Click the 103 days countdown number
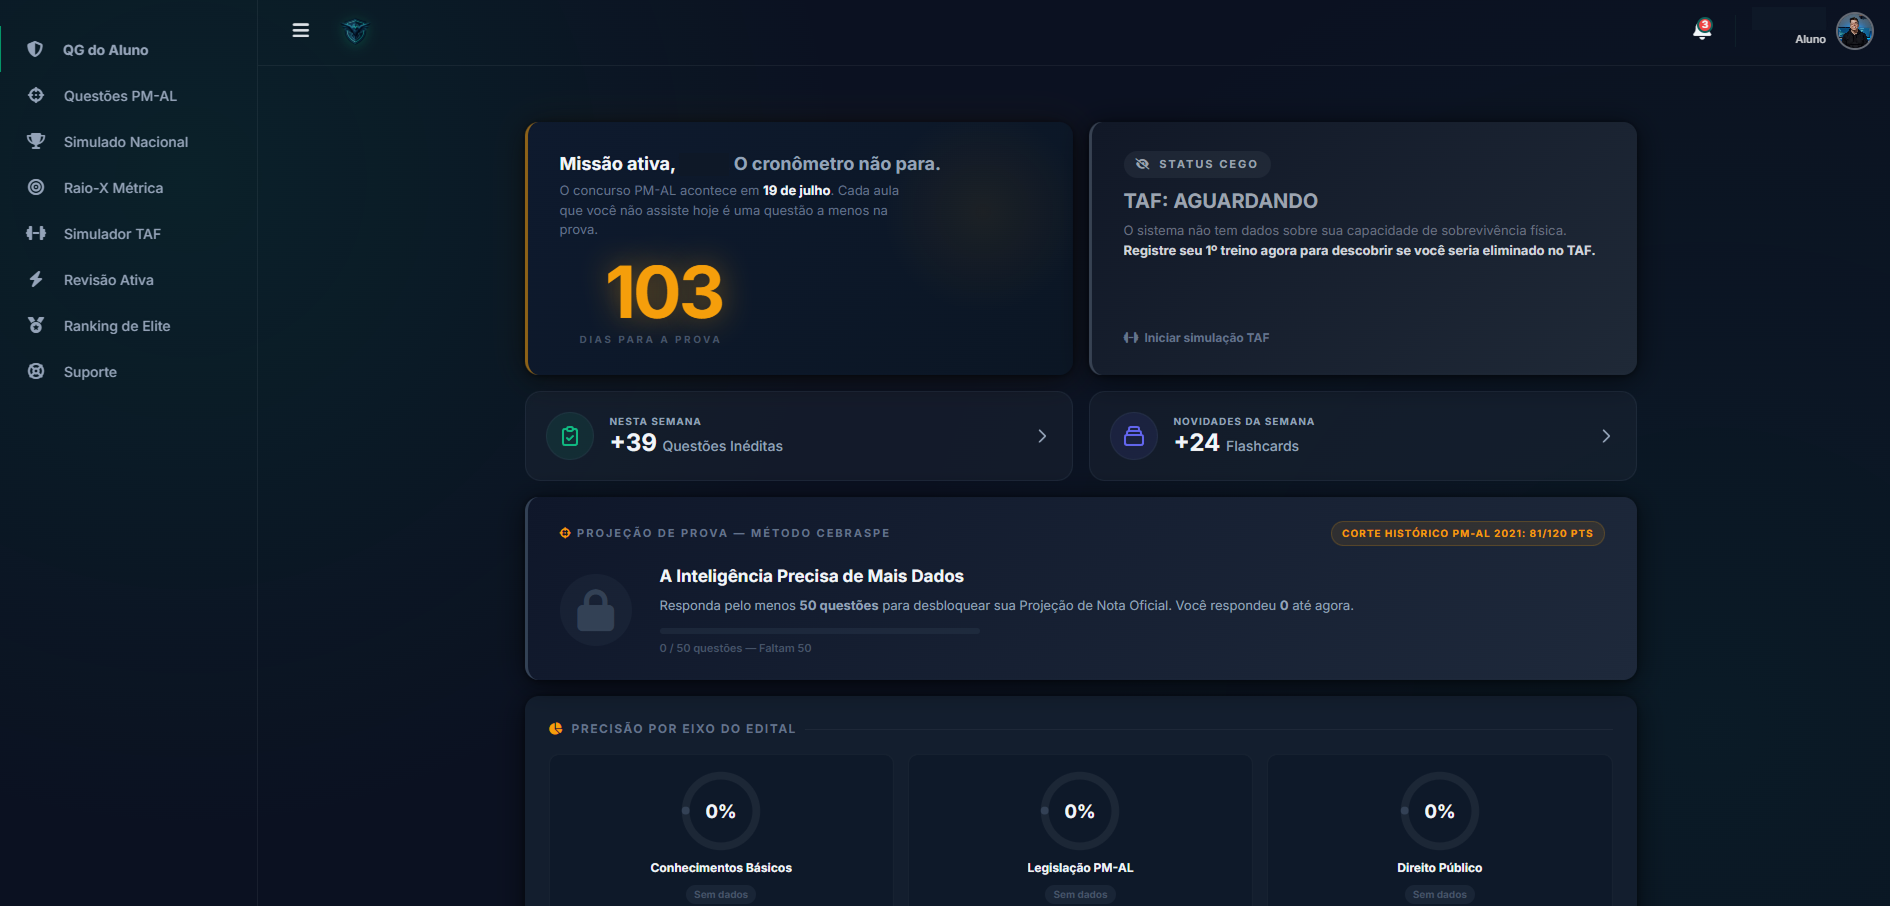Screen dimensions: 1890x906 coord(664,292)
